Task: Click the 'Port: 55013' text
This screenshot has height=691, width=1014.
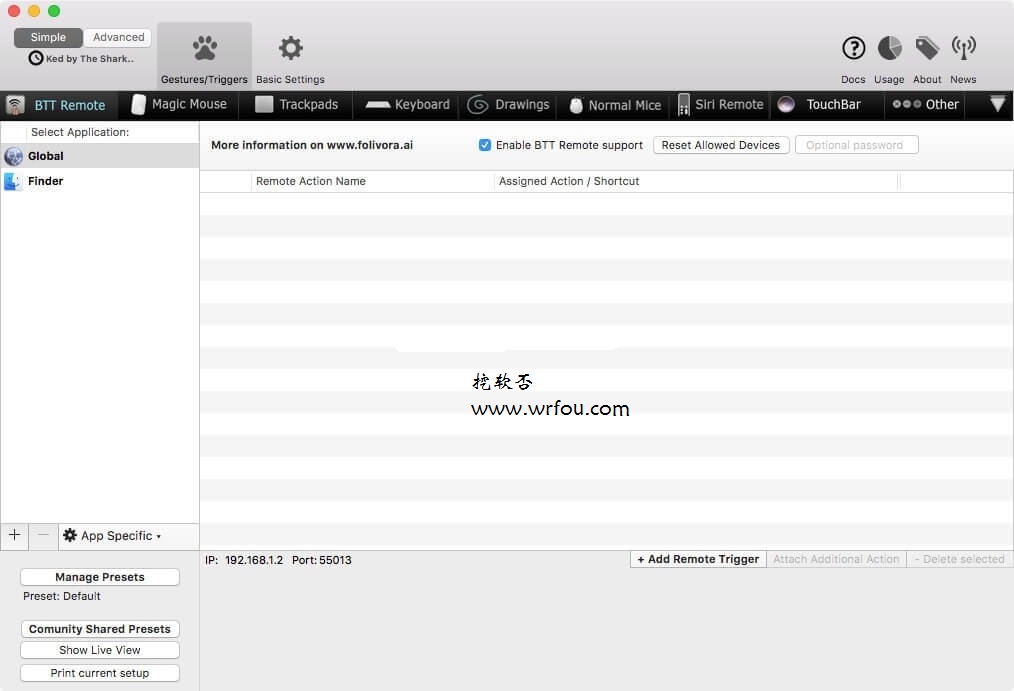Action: tap(321, 560)
